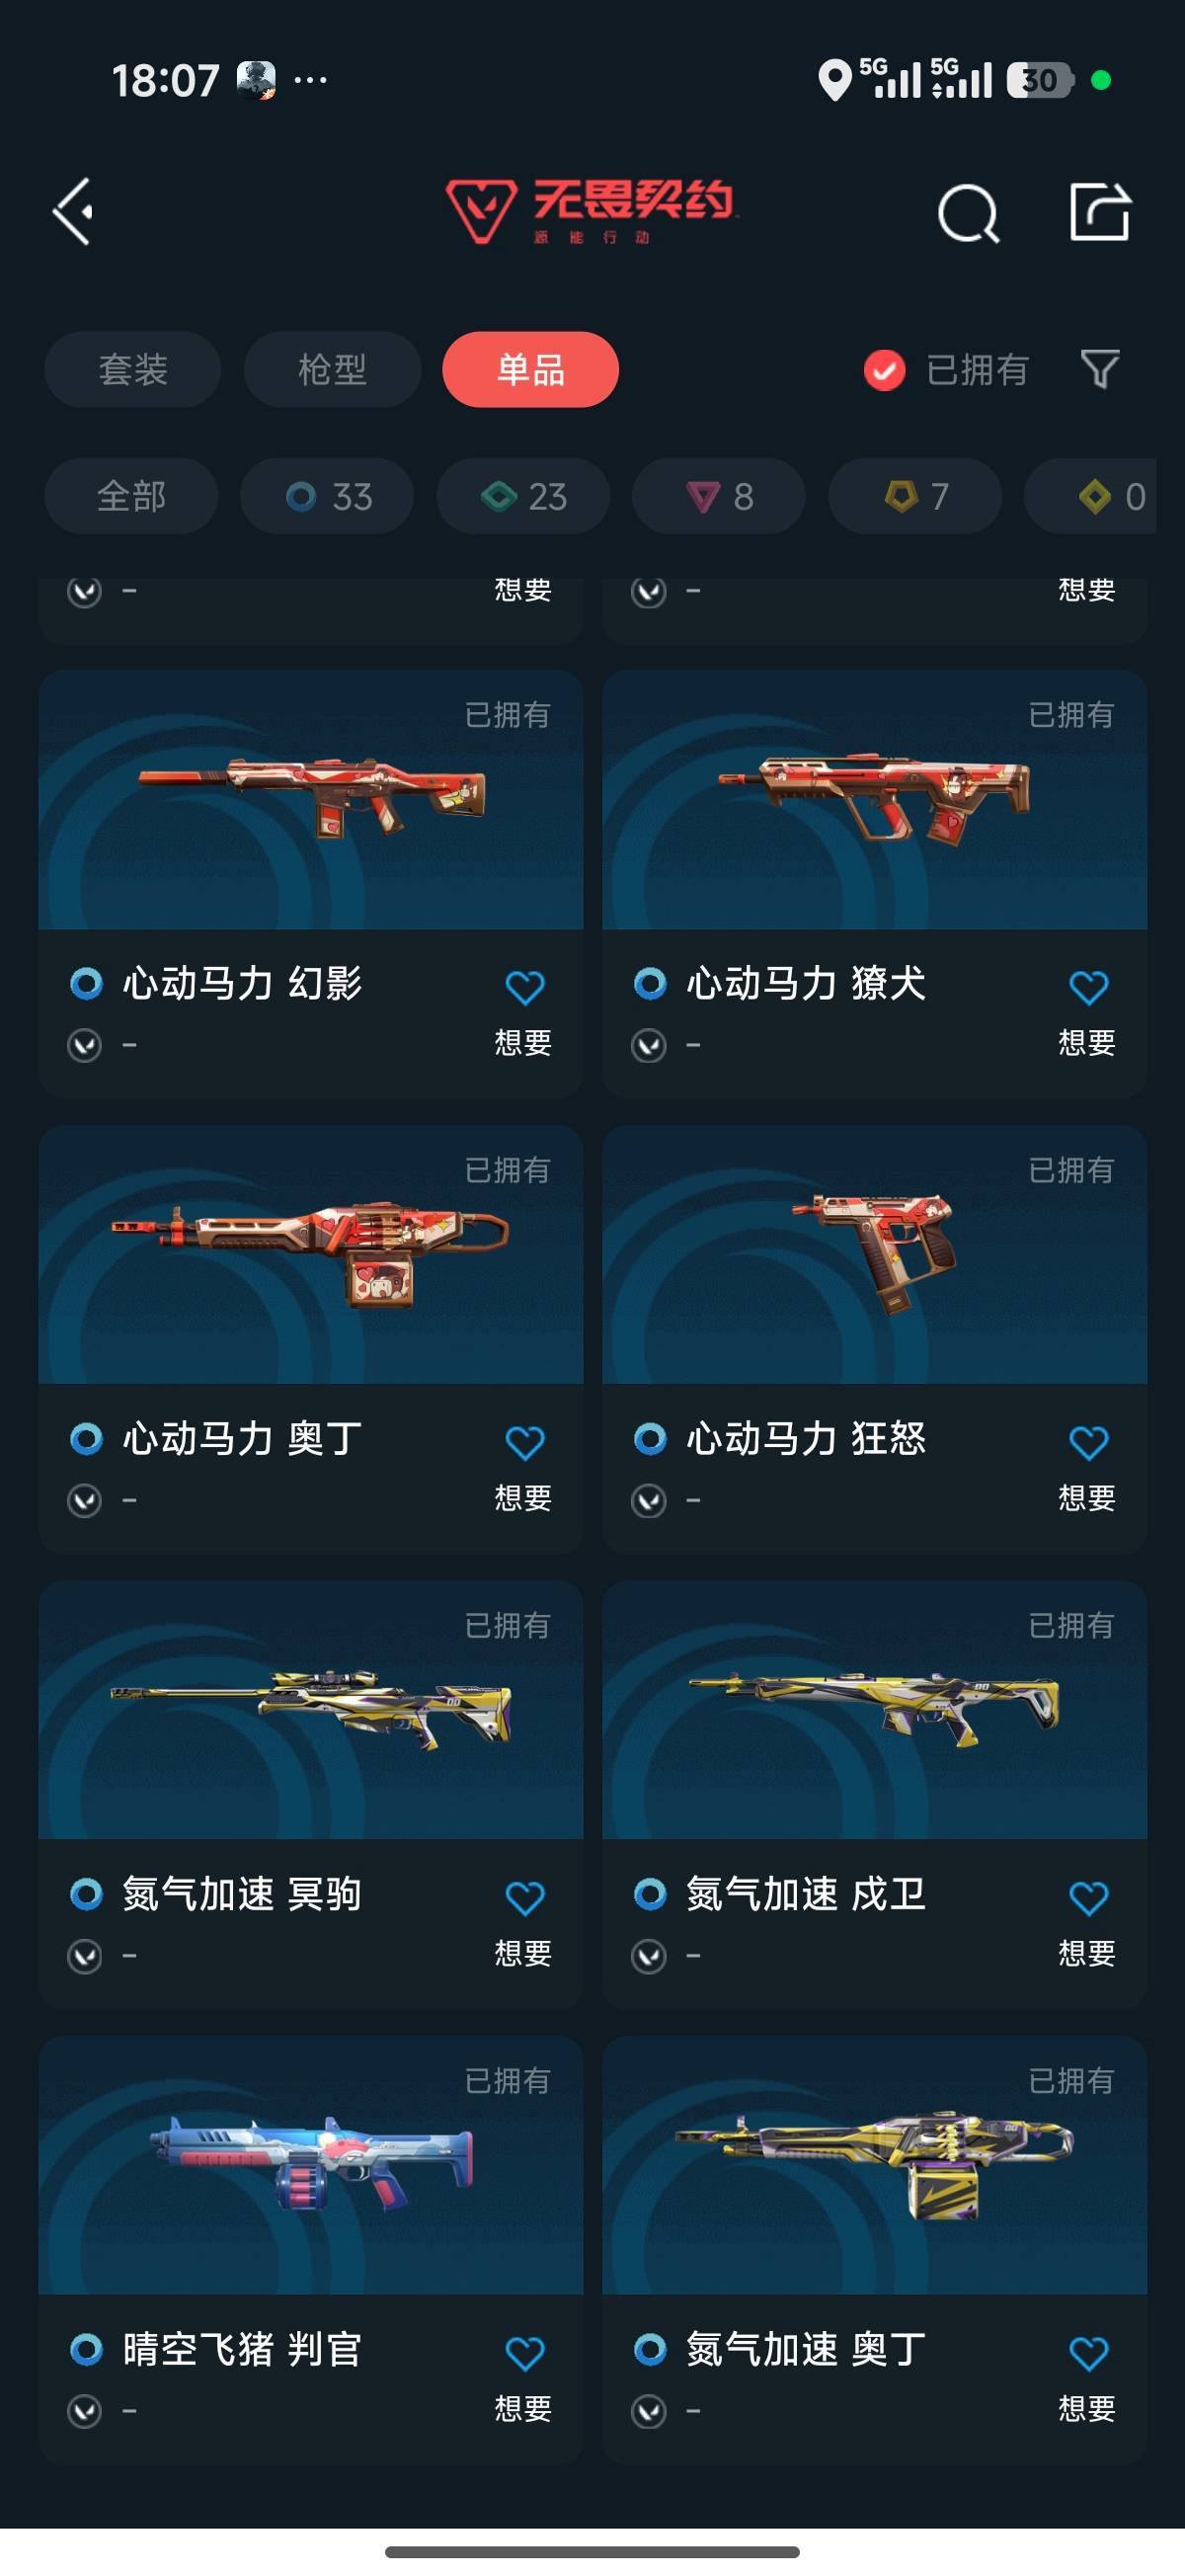Select the green tier filter showing 23
The height and width of the screenshot is (2576, 1185).
(523, 496)
